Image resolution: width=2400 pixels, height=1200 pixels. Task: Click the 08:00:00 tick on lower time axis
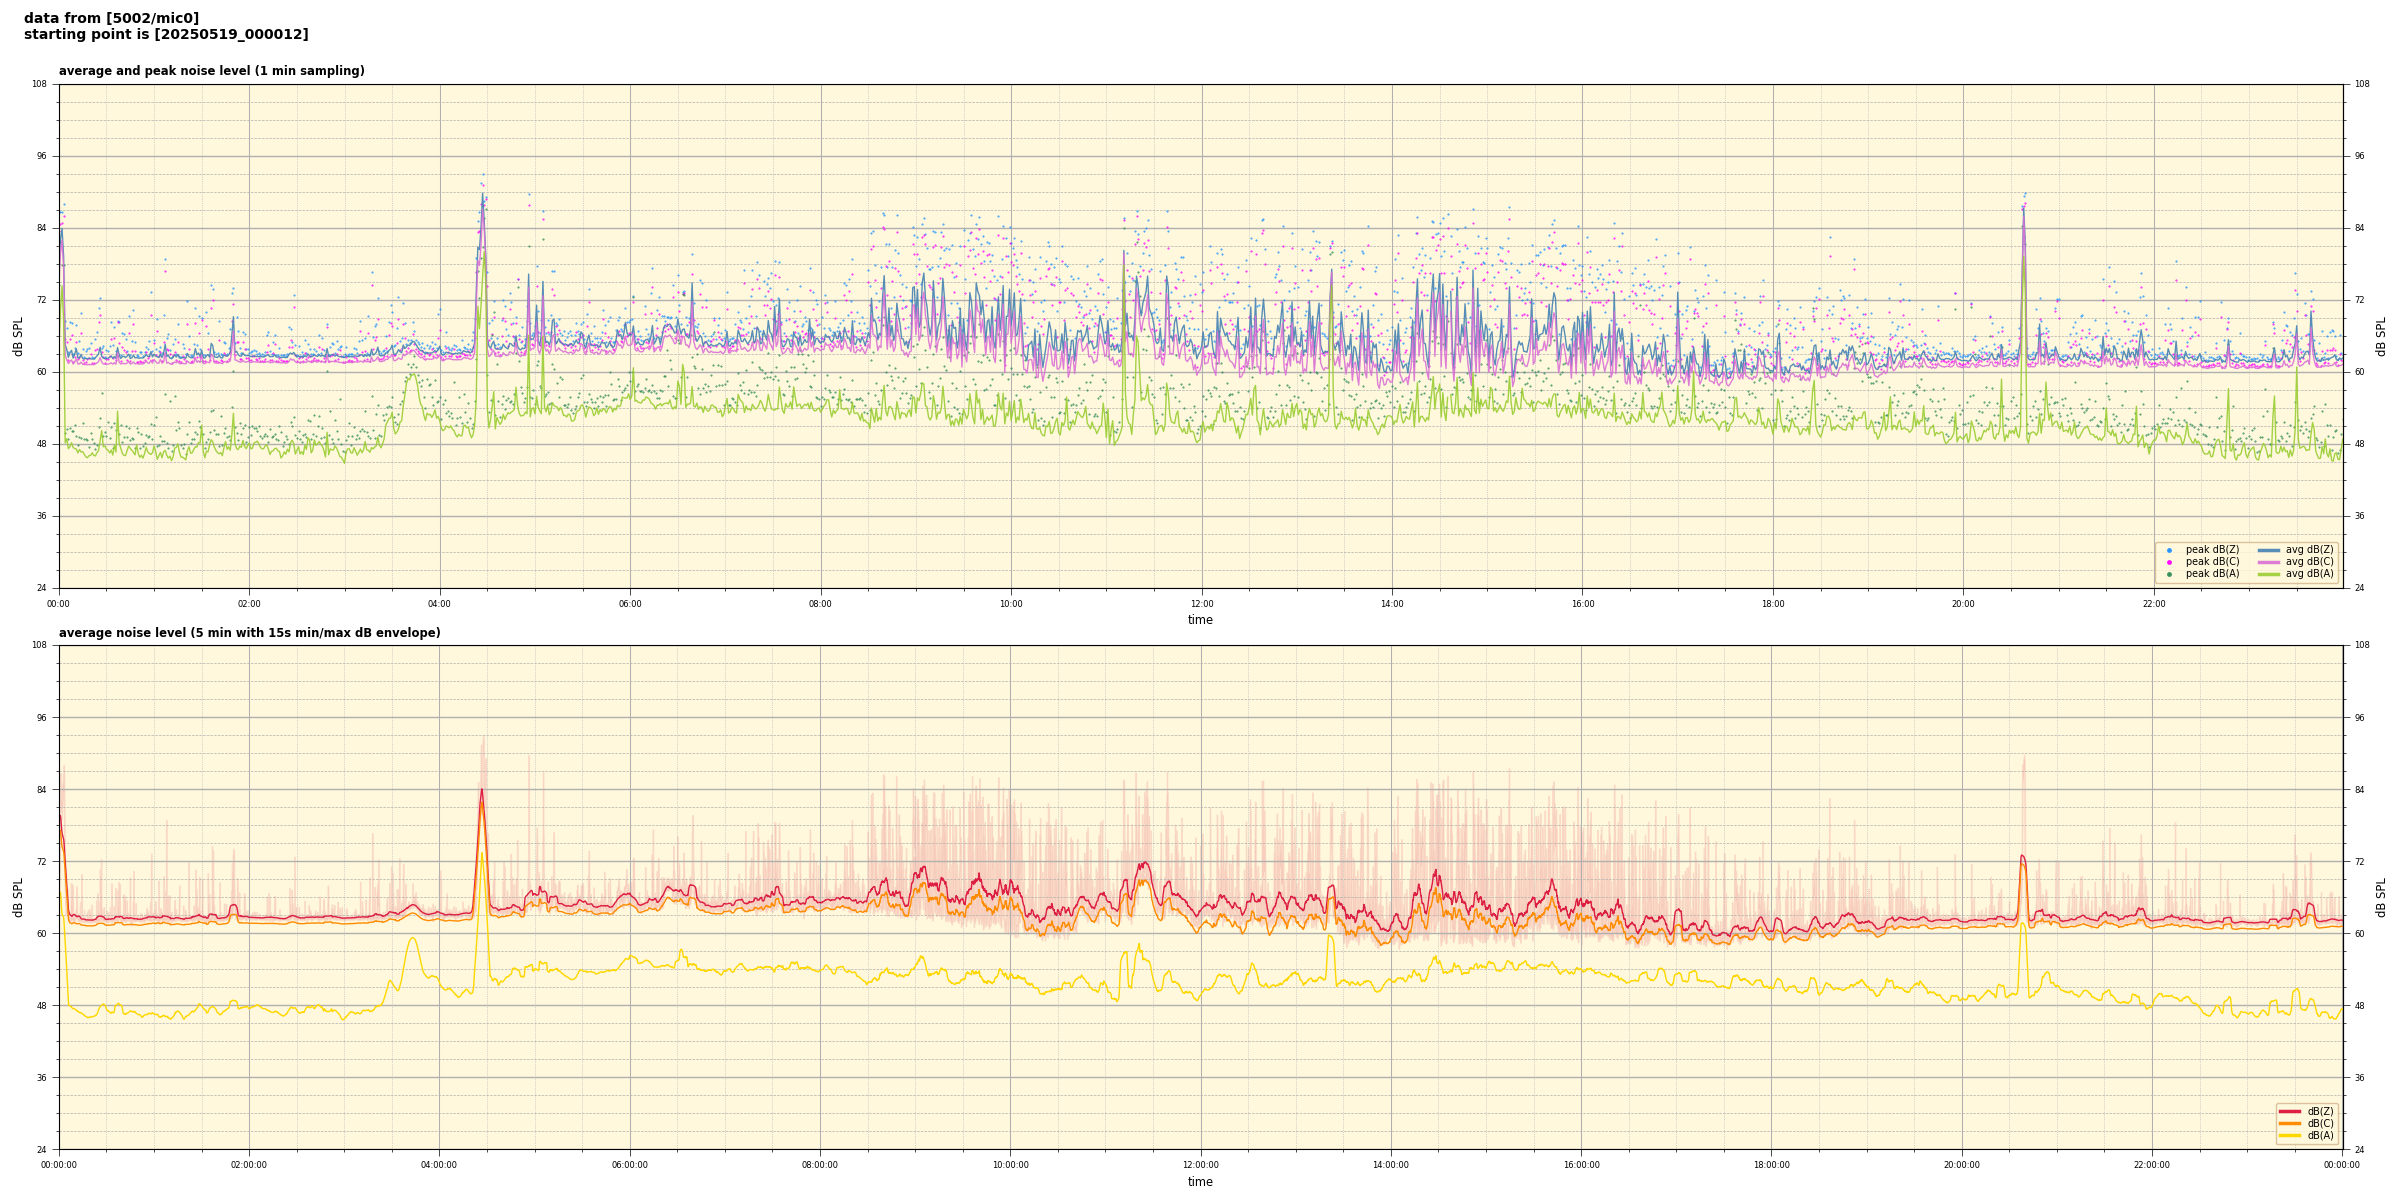point(820,1165)
